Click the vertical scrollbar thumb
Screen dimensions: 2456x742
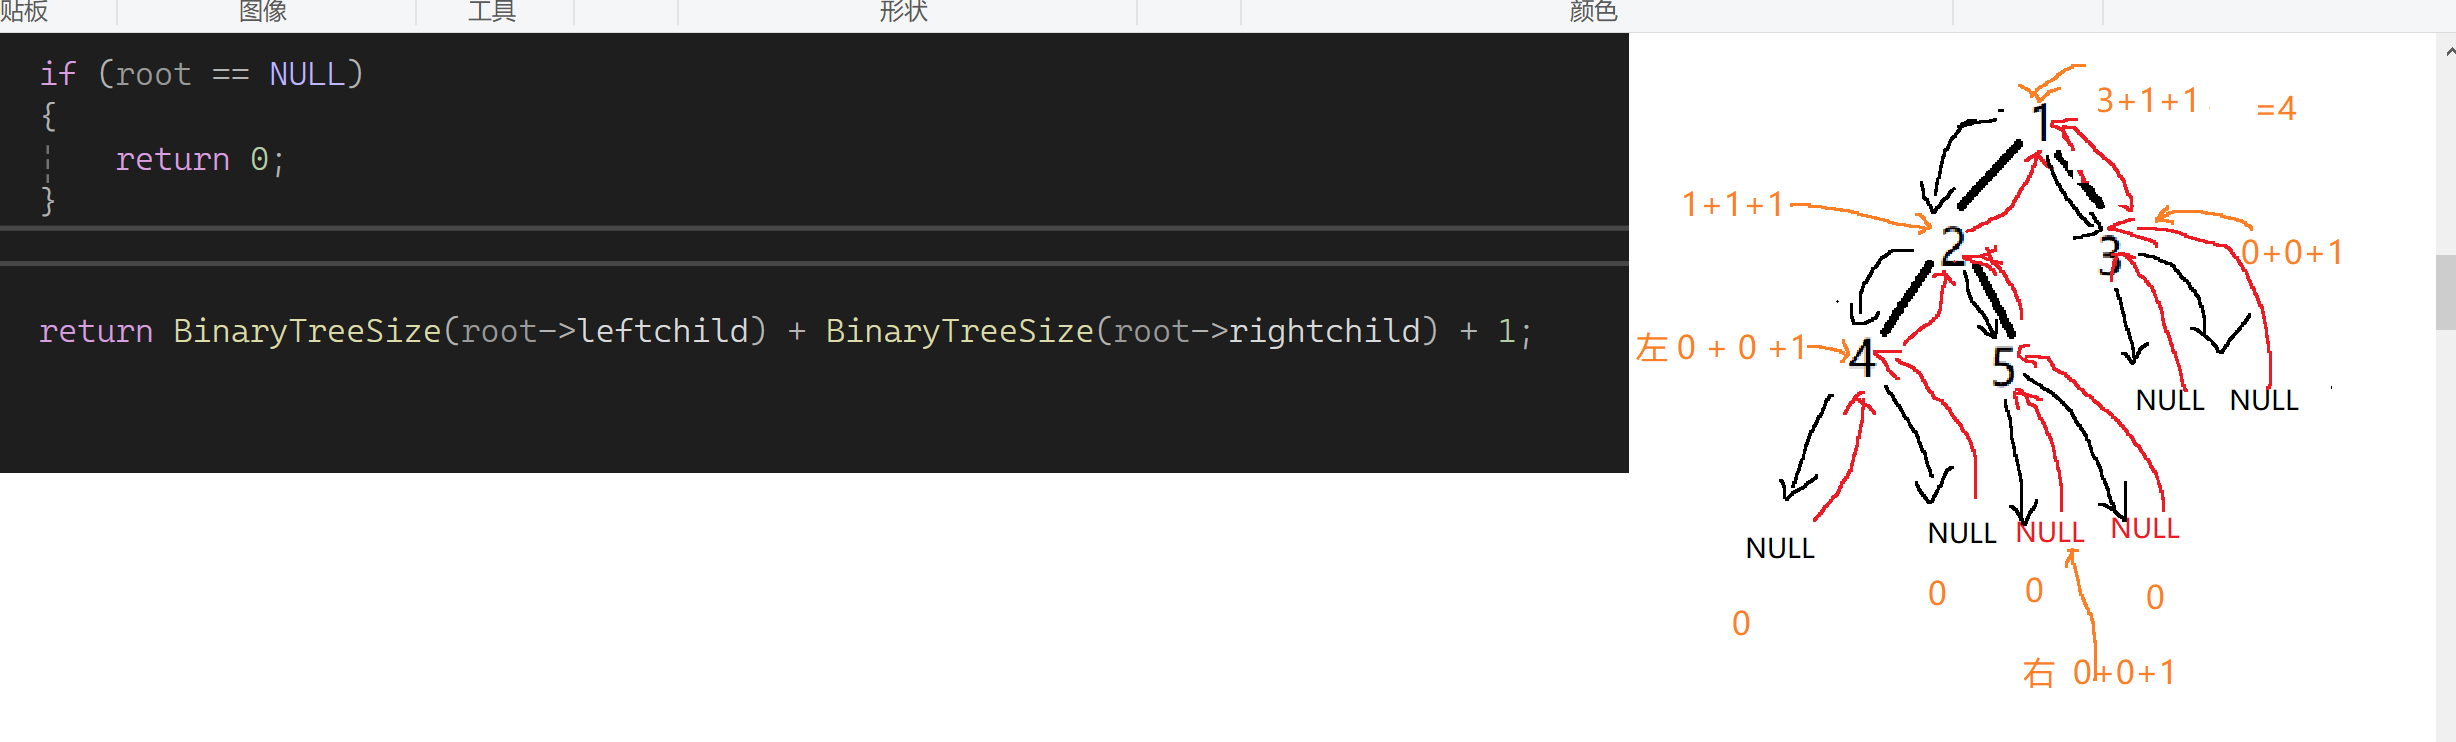2446,292
